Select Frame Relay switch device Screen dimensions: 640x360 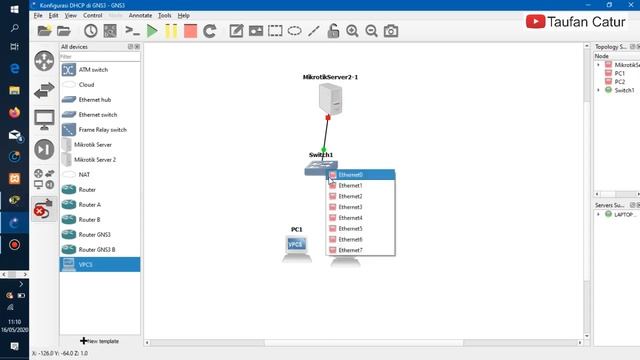100,130
